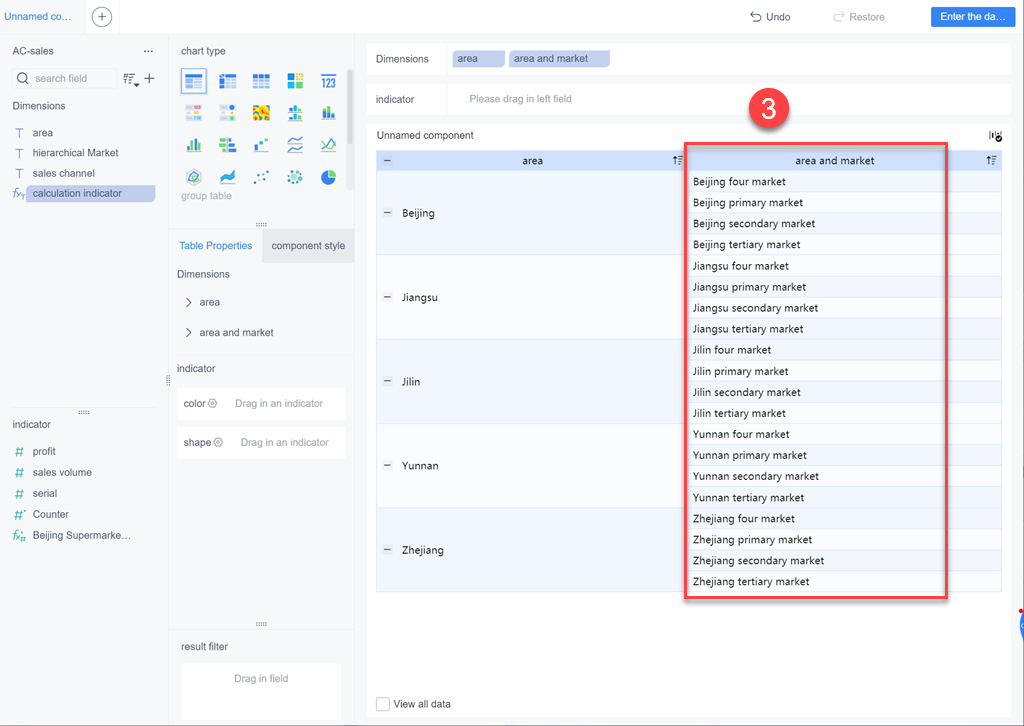The image size is (1024, 726).
Task: Switch to component style tab
Action: coord(308,245)
